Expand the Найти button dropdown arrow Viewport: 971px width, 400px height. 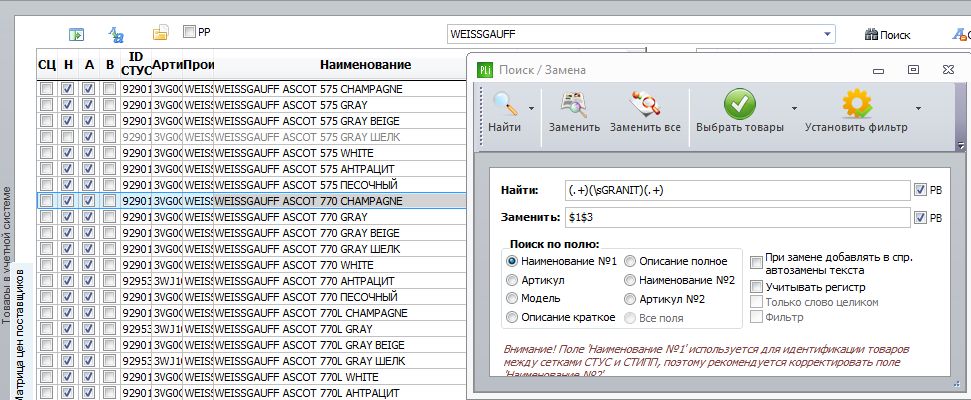[531, 108]
